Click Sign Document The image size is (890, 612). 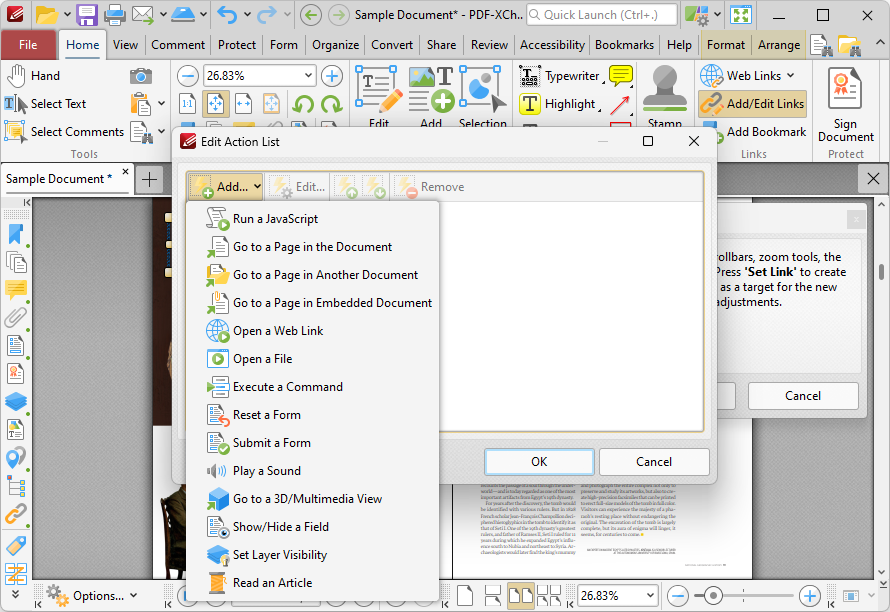[845, 106]
